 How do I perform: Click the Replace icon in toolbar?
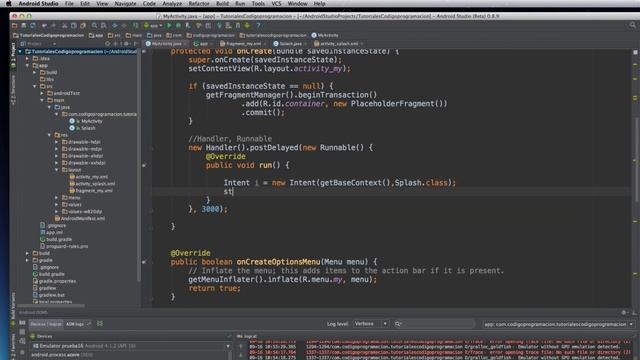point(104,25)
